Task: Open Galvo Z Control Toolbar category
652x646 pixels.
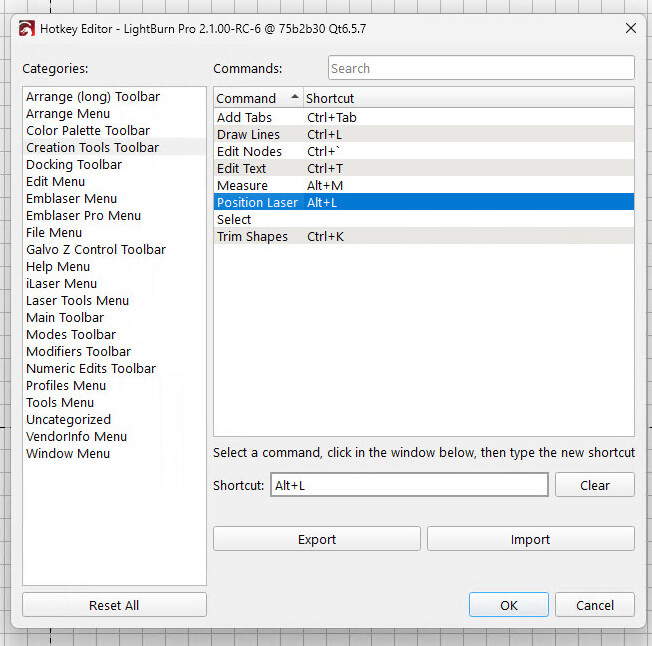Action: 96,249
